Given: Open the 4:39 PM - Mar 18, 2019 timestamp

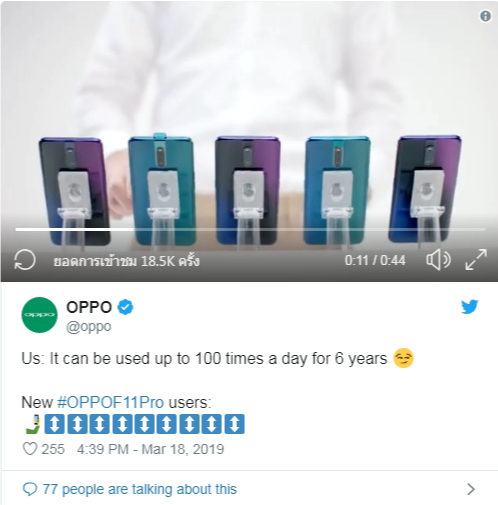Looking at the screenshot, I should tap(151, 449).
